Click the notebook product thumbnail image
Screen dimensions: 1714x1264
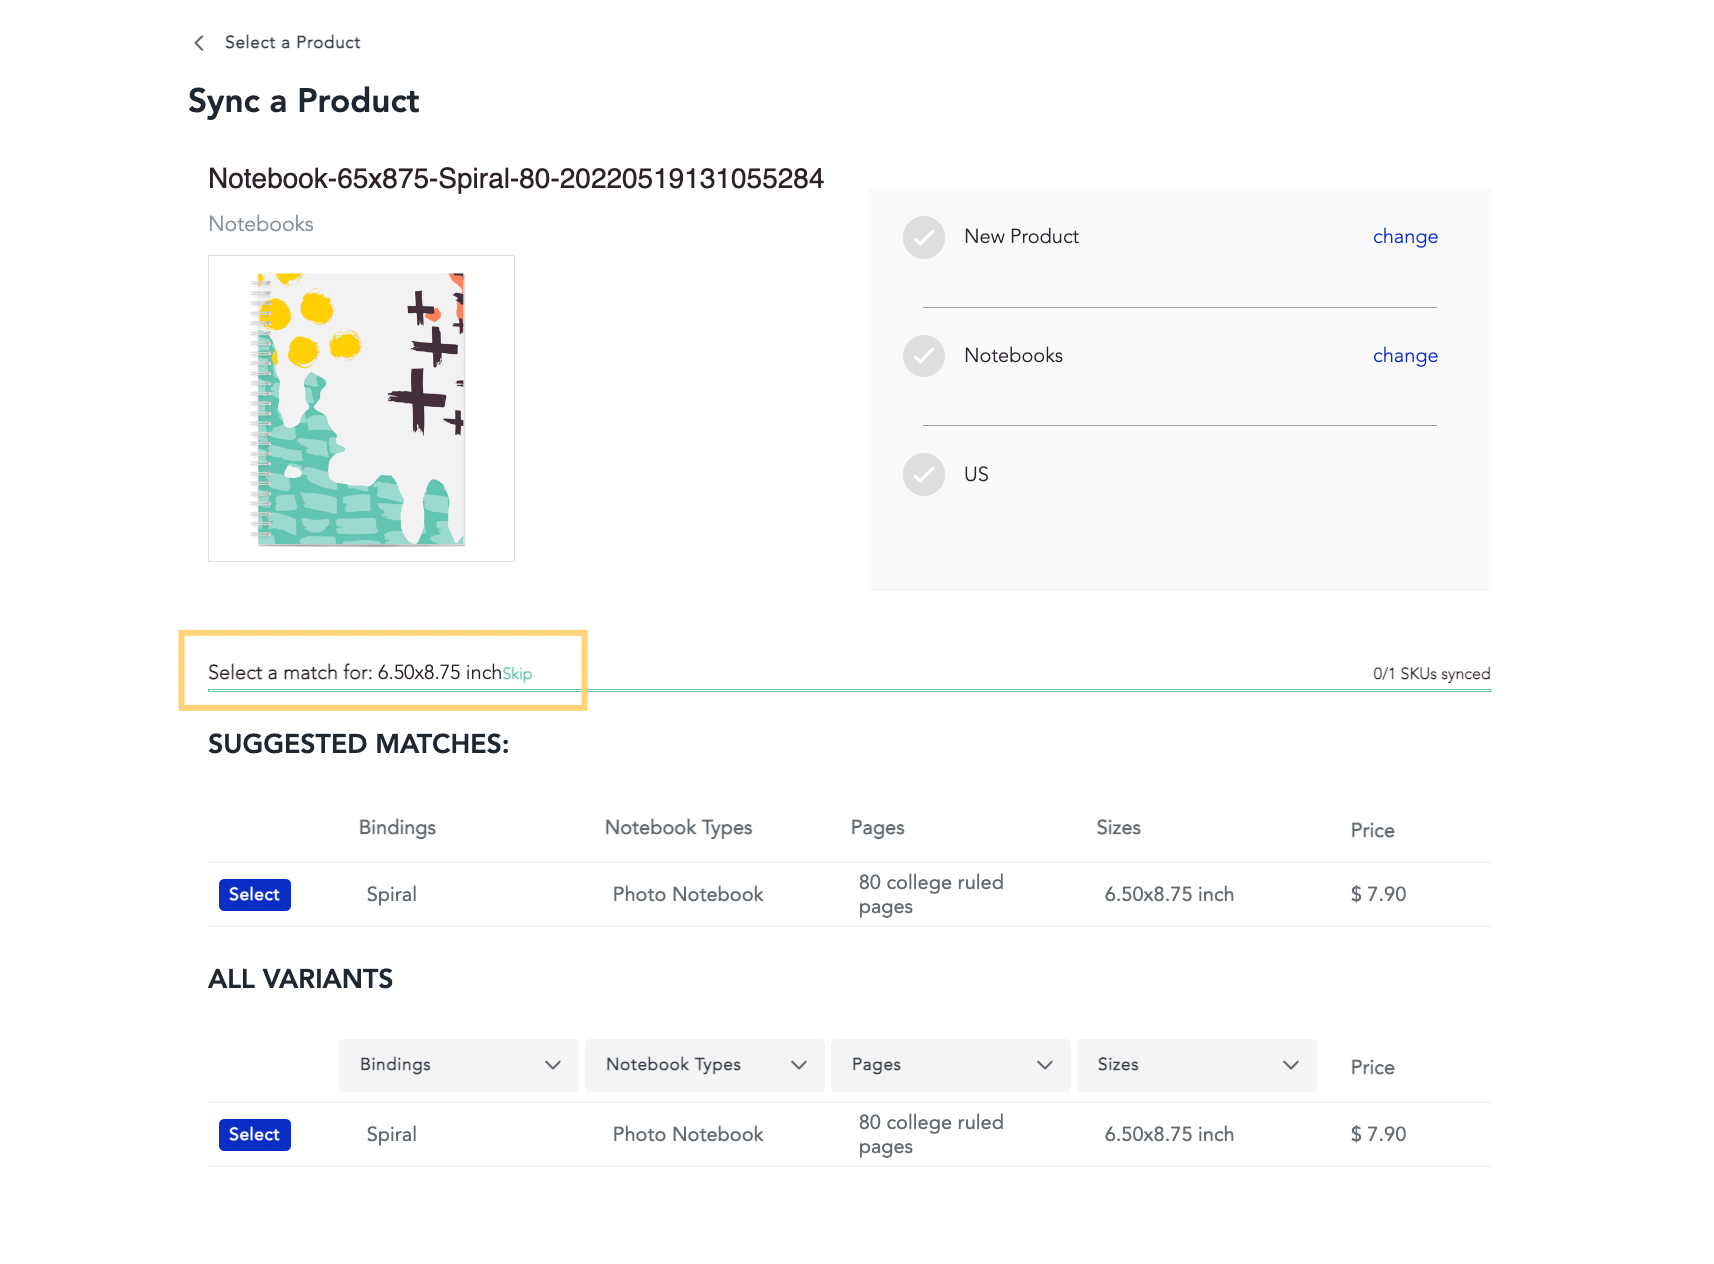(x=361, y=408)
